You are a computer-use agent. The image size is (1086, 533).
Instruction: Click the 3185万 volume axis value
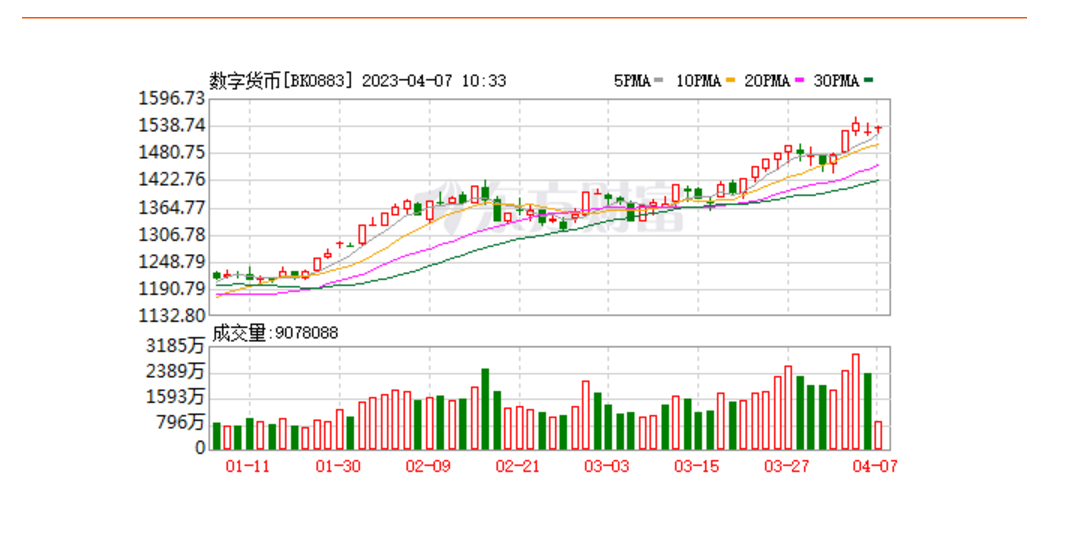pos(177,346)
